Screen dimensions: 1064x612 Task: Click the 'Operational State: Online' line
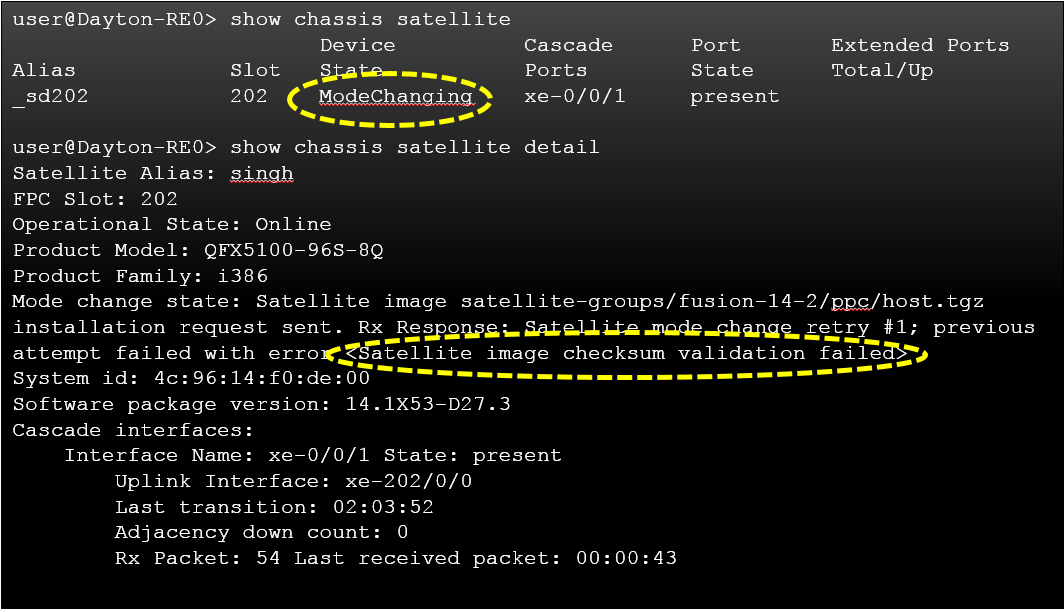(172, 225)
